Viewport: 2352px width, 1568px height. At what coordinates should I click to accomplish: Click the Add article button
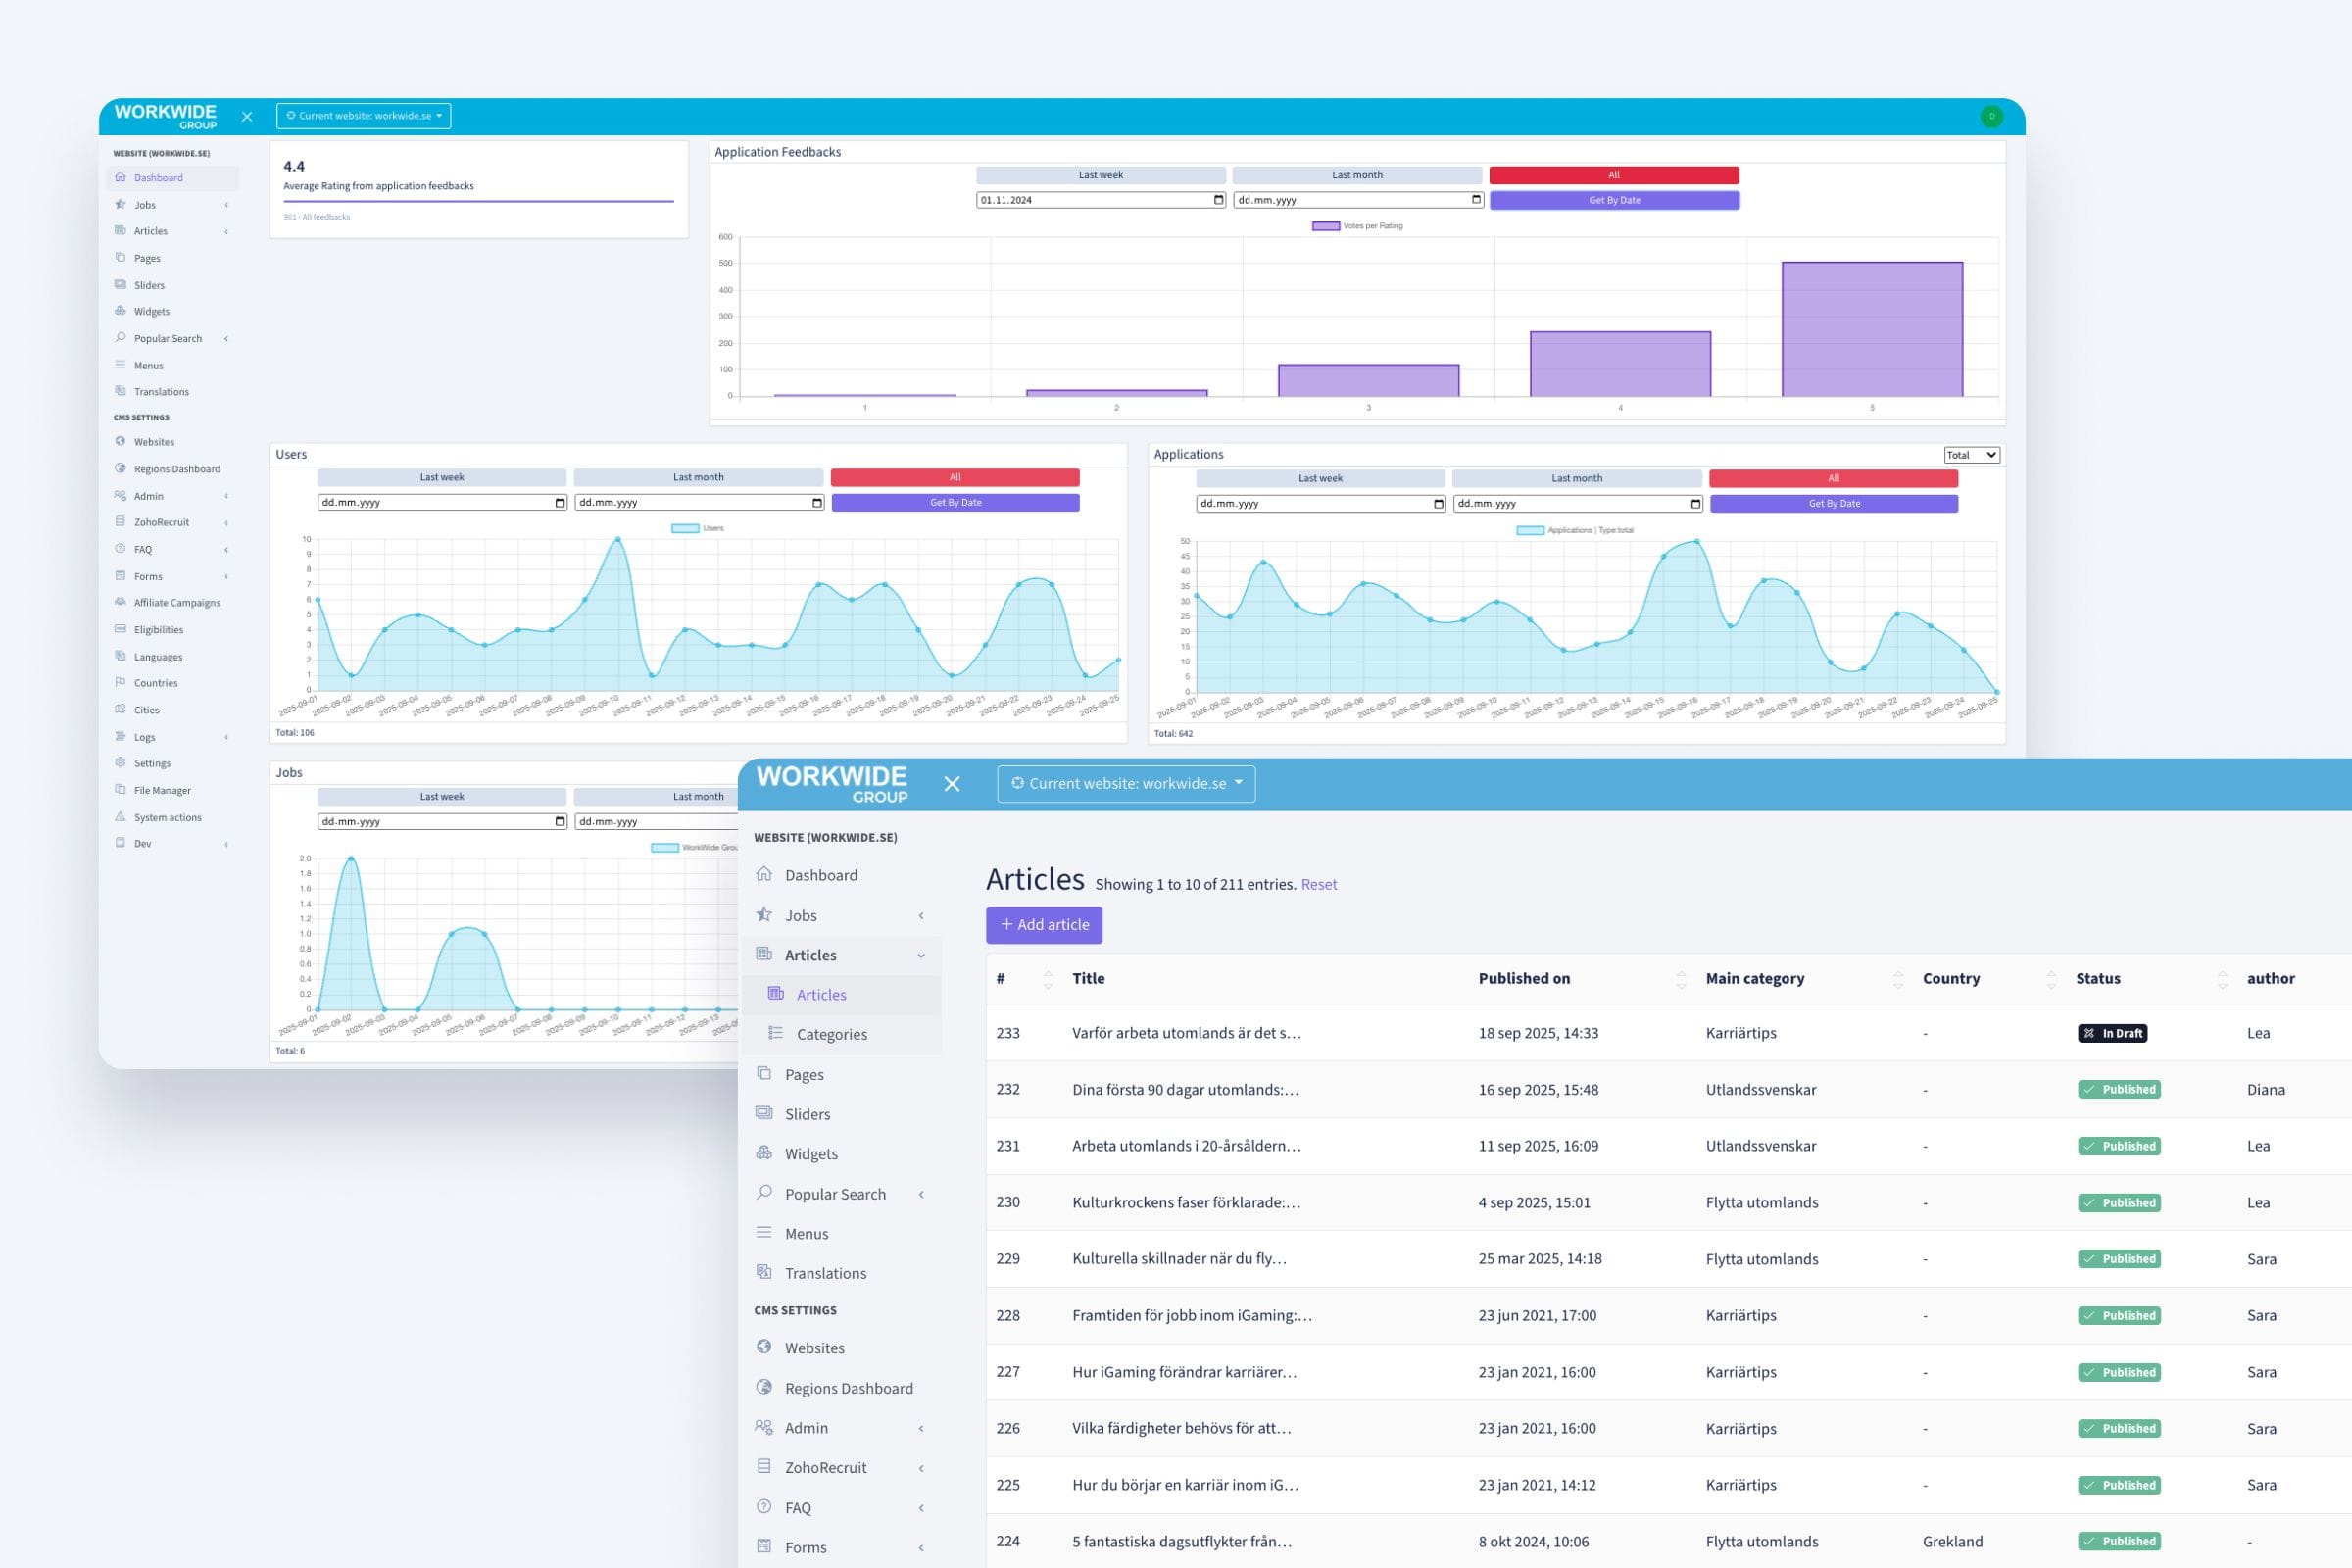(x=1044, y=924)
